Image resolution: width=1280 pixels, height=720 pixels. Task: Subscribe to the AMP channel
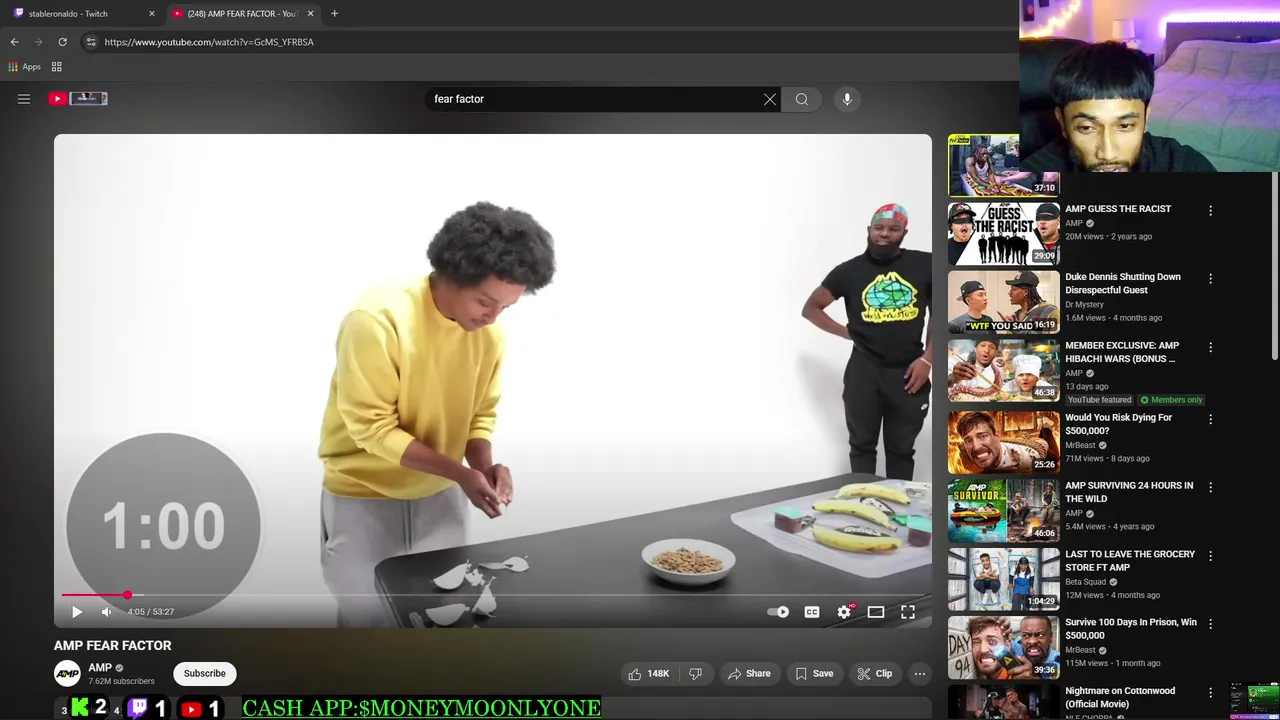pyautogui.click(x=204, y=674)
